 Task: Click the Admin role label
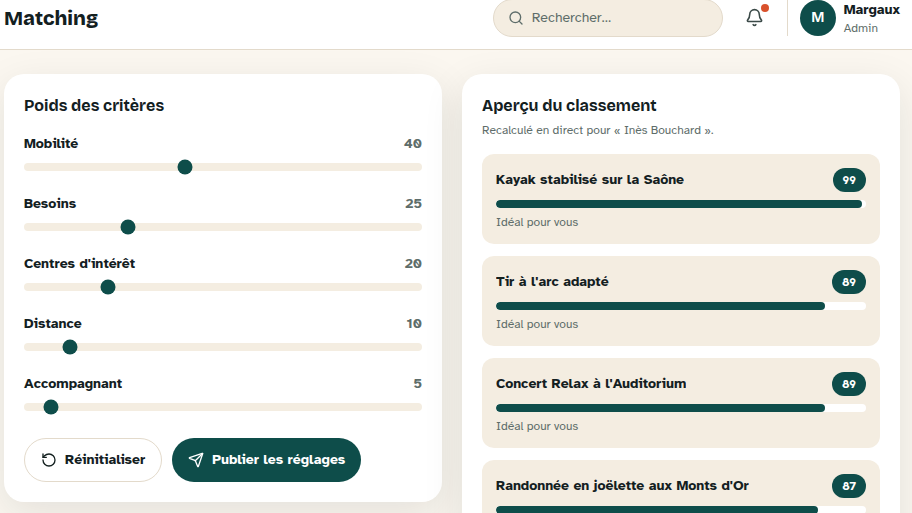point(861,28)
